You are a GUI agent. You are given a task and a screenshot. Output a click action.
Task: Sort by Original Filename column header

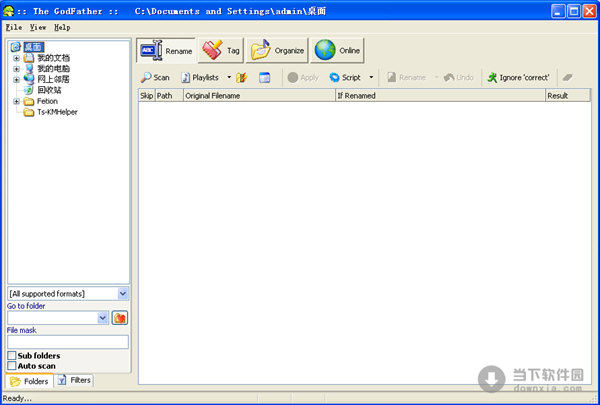tap(258, 95)
